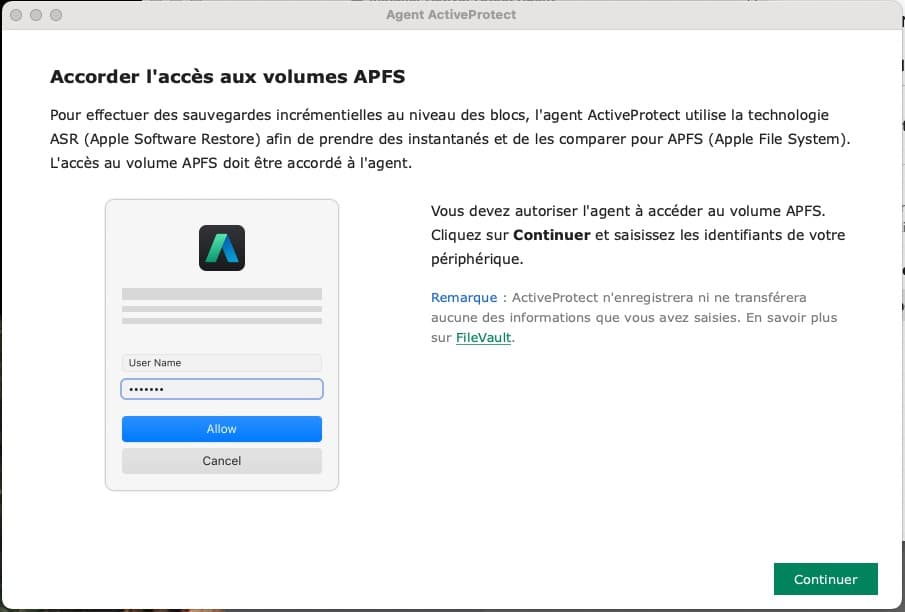The image size is (905, 612).
Task: Minimize the Agent ActiveProtect window
Action: pos(36,16)
